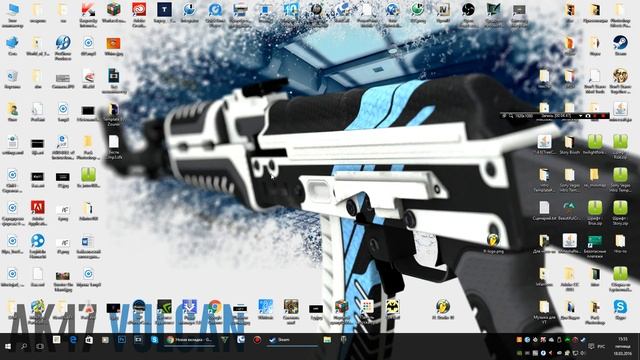Open the red Adobe Application icon
This screenshot has height=360, width=640.
38,207
